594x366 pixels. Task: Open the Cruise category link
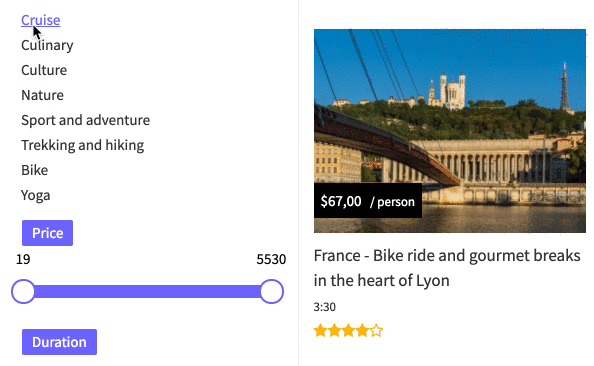41,20
